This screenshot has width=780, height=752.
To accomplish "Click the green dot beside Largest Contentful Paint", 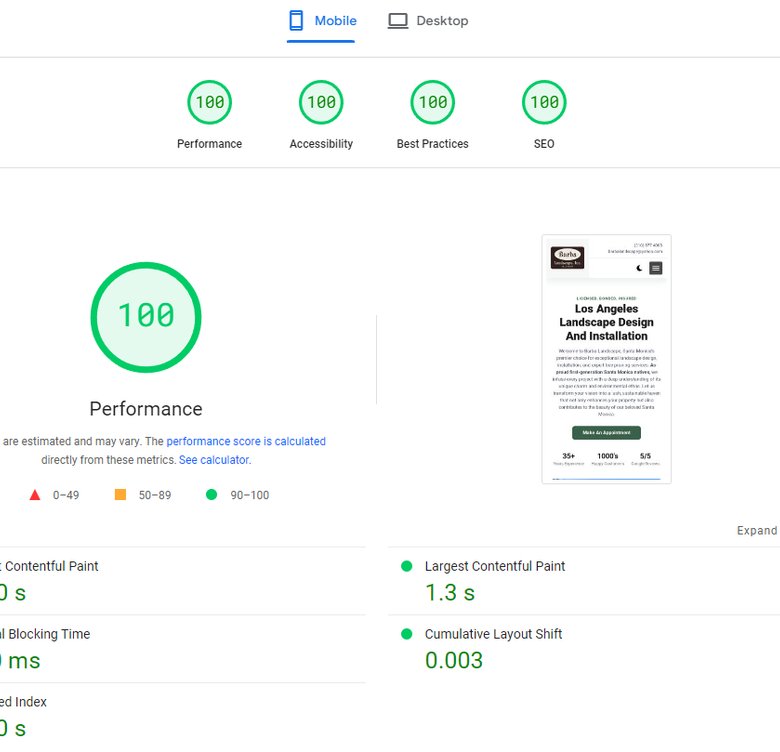I will coord(406,566).
